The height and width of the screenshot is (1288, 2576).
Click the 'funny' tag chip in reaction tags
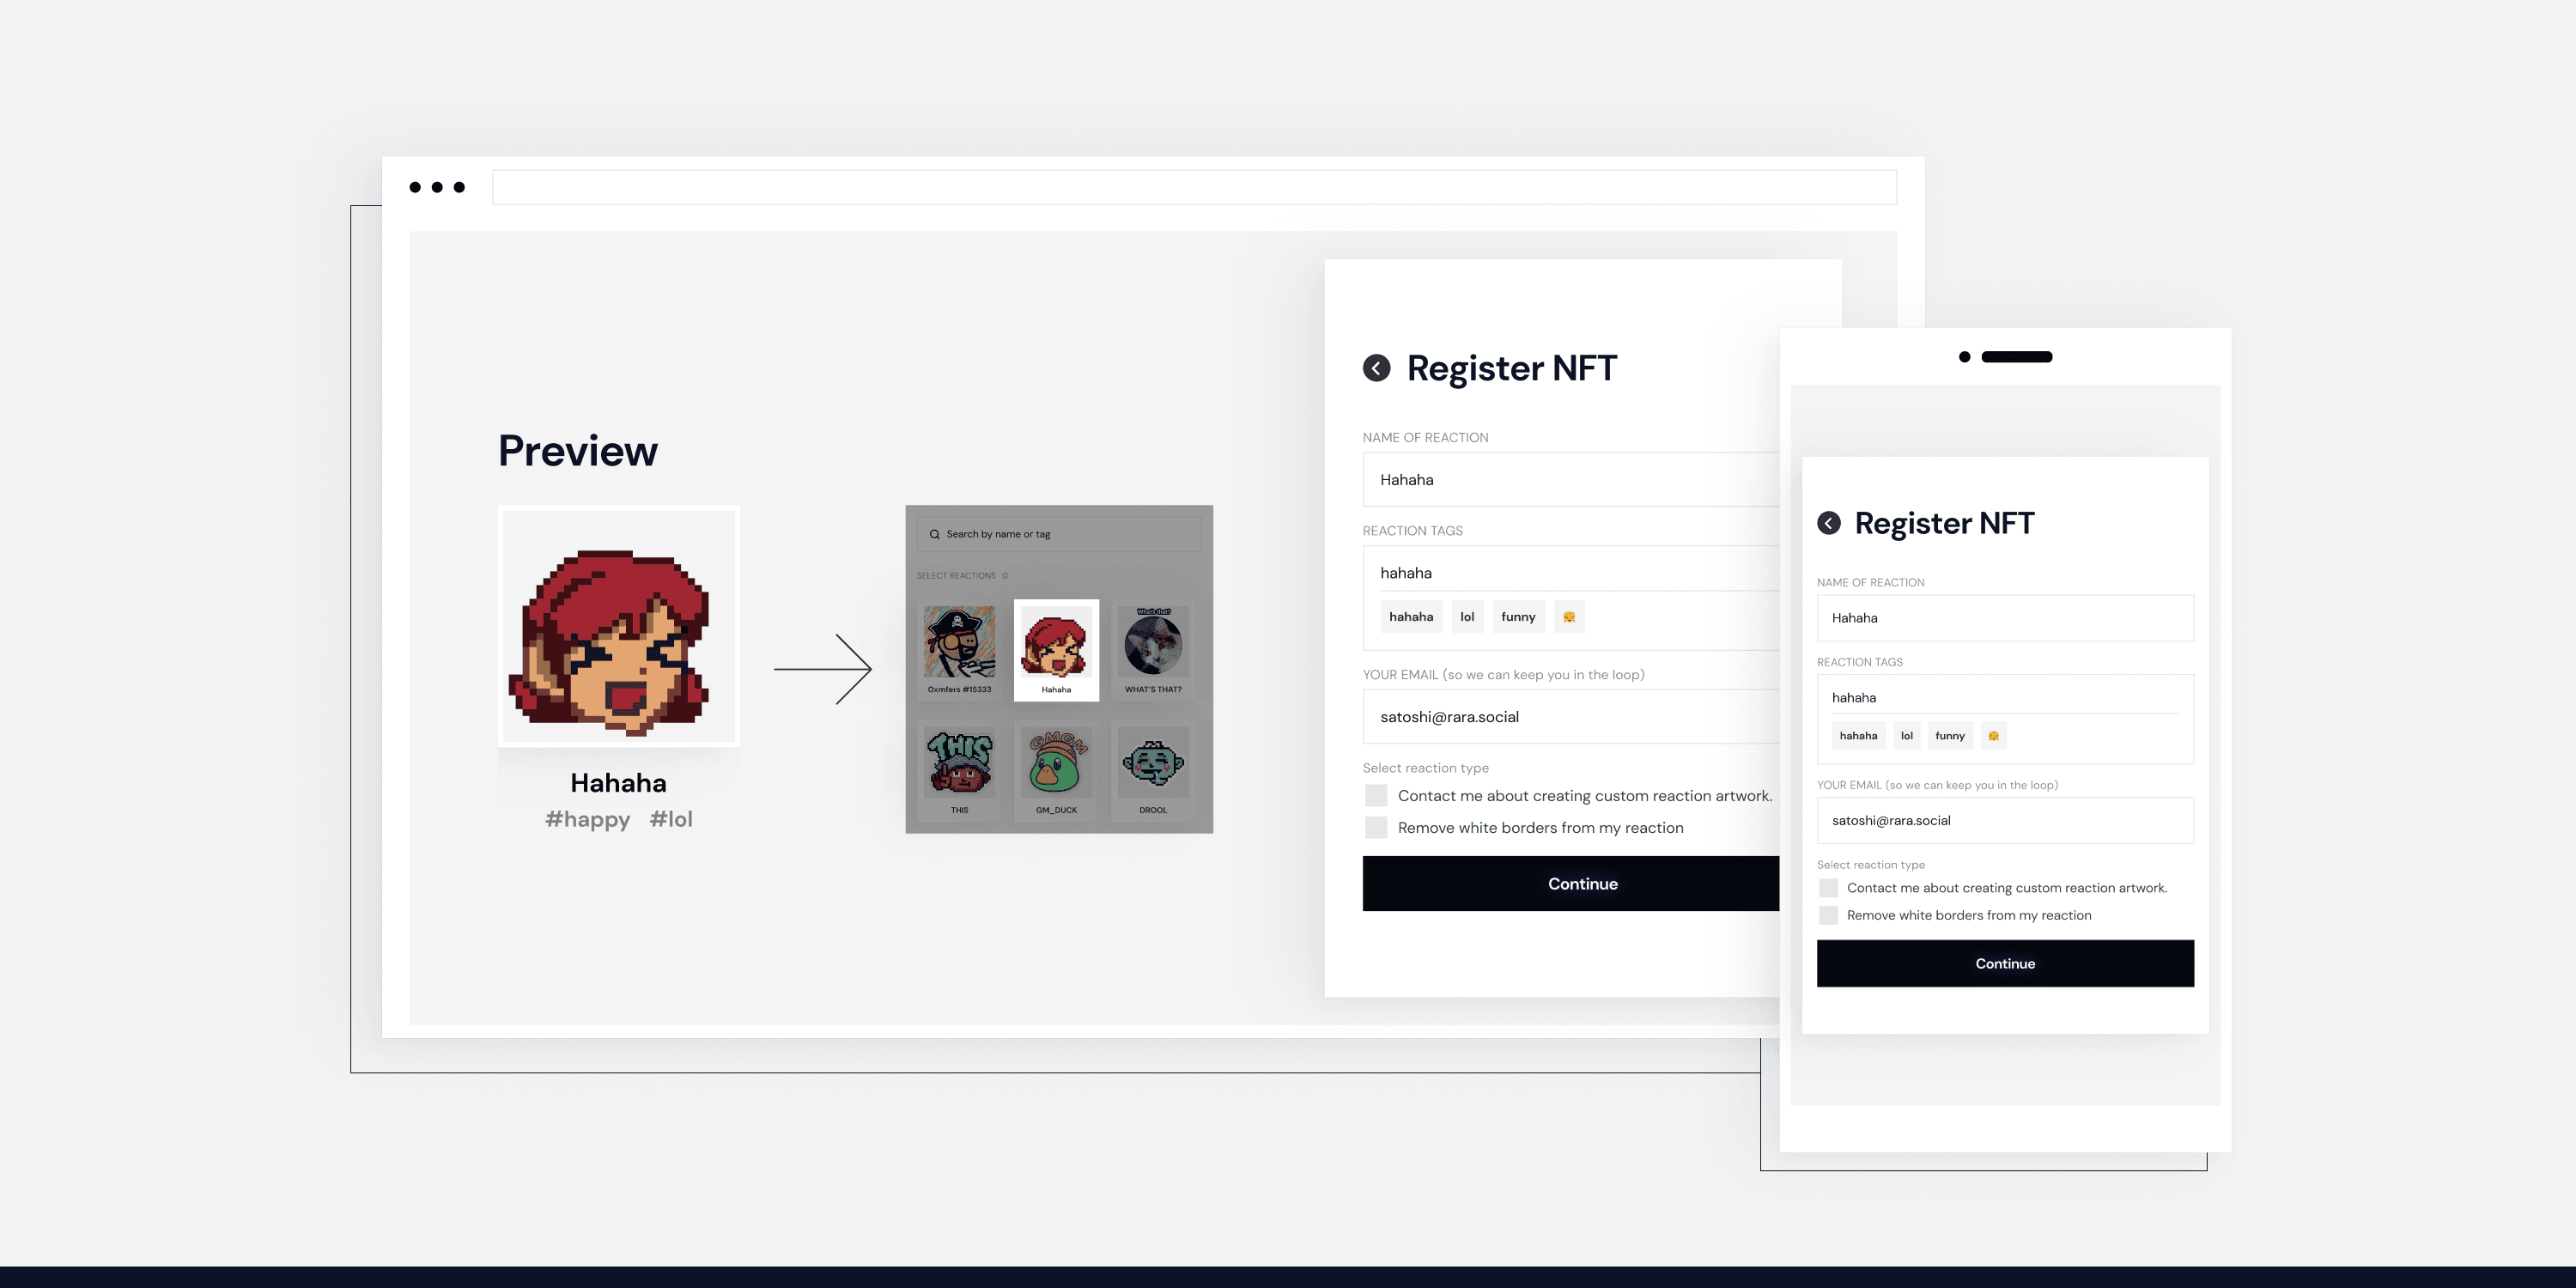[1516, 616]
